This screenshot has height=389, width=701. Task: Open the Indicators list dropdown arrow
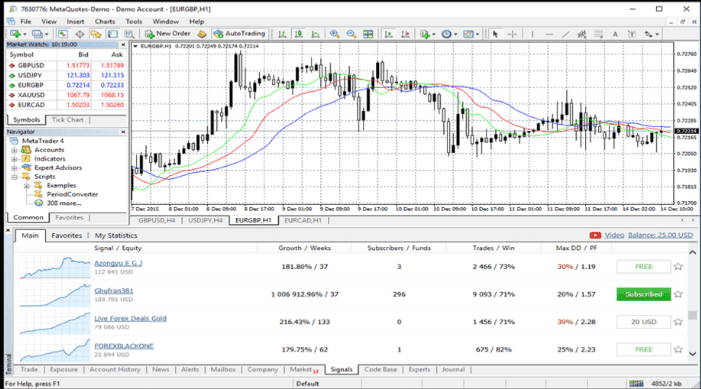(434, 34)
